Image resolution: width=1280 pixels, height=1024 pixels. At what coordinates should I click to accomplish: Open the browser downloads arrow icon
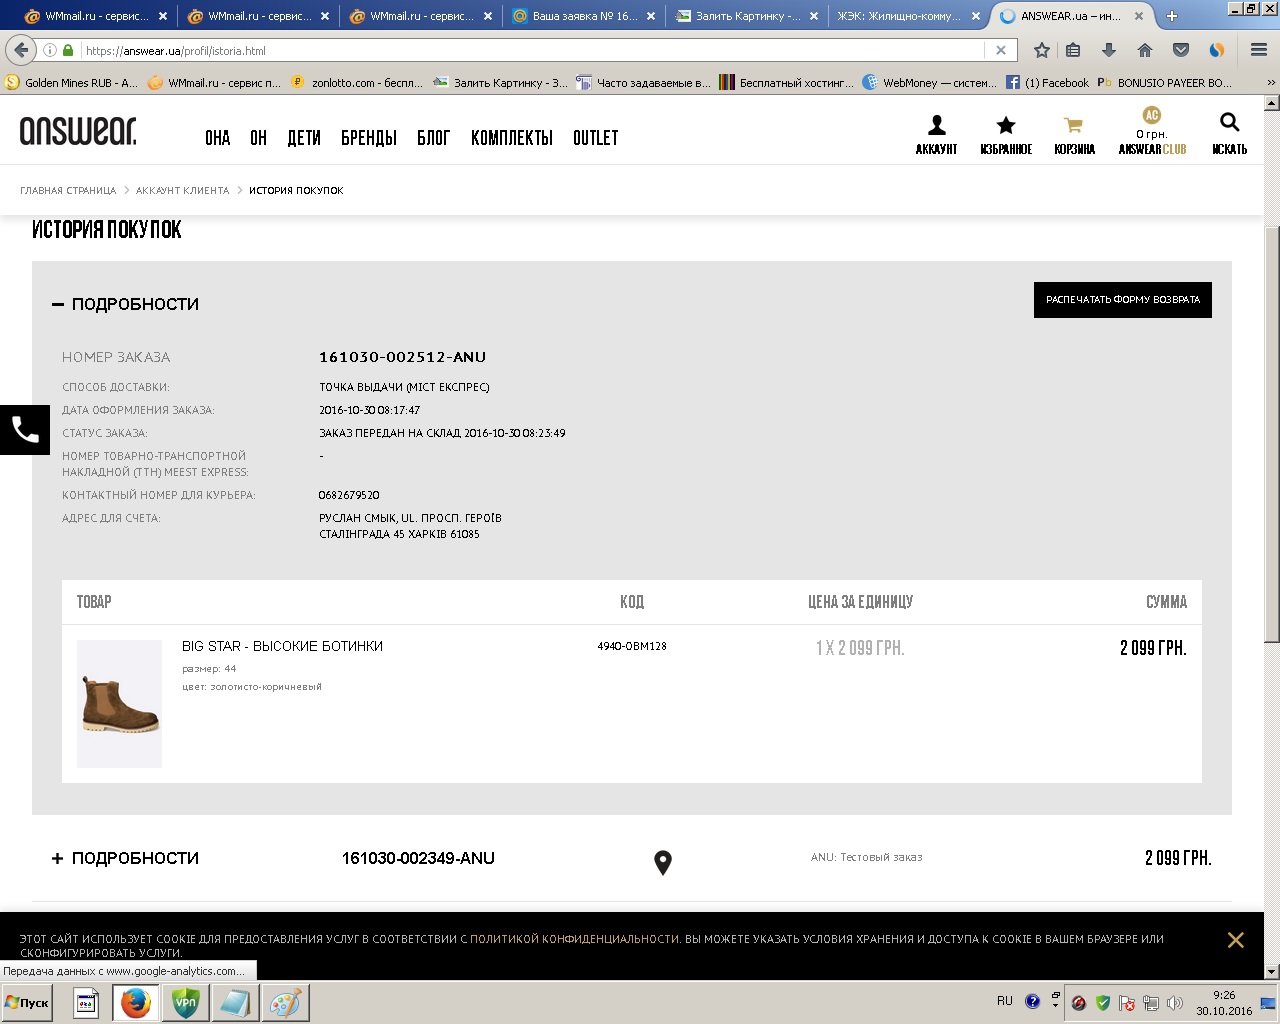pos(1108,50)
